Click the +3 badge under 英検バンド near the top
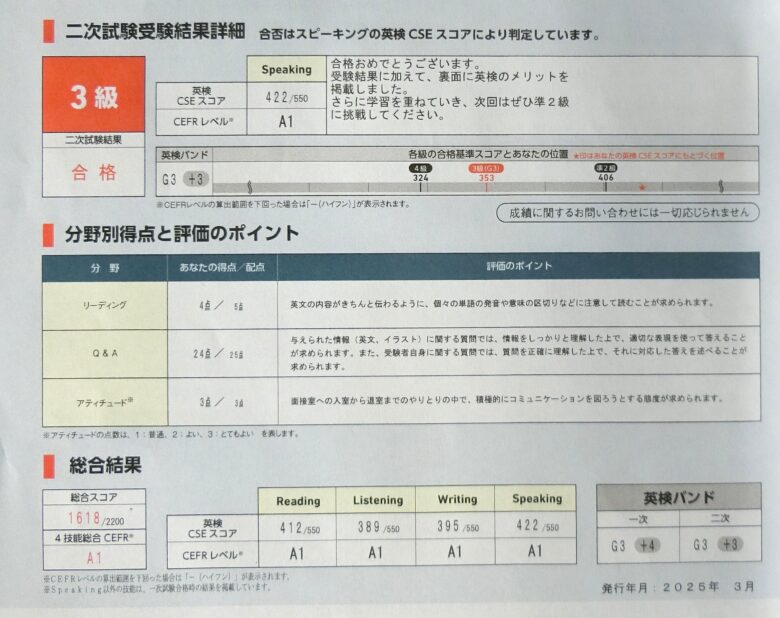The height and width of the screenshot is (618, 780). coord(195,180)
